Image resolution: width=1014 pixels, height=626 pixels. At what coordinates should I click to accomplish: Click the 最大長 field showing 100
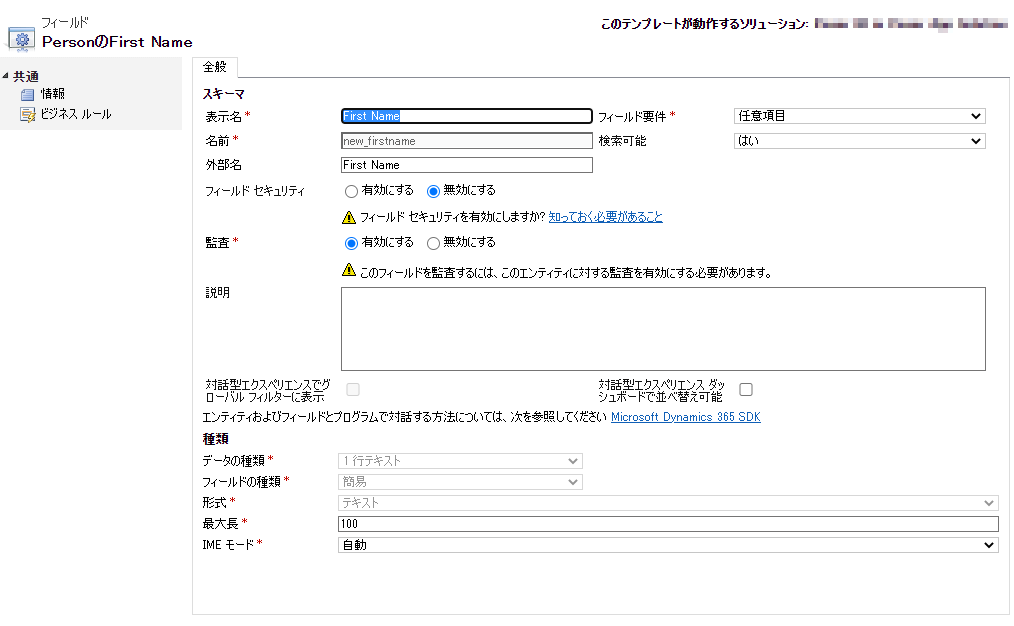pos(668,524)
